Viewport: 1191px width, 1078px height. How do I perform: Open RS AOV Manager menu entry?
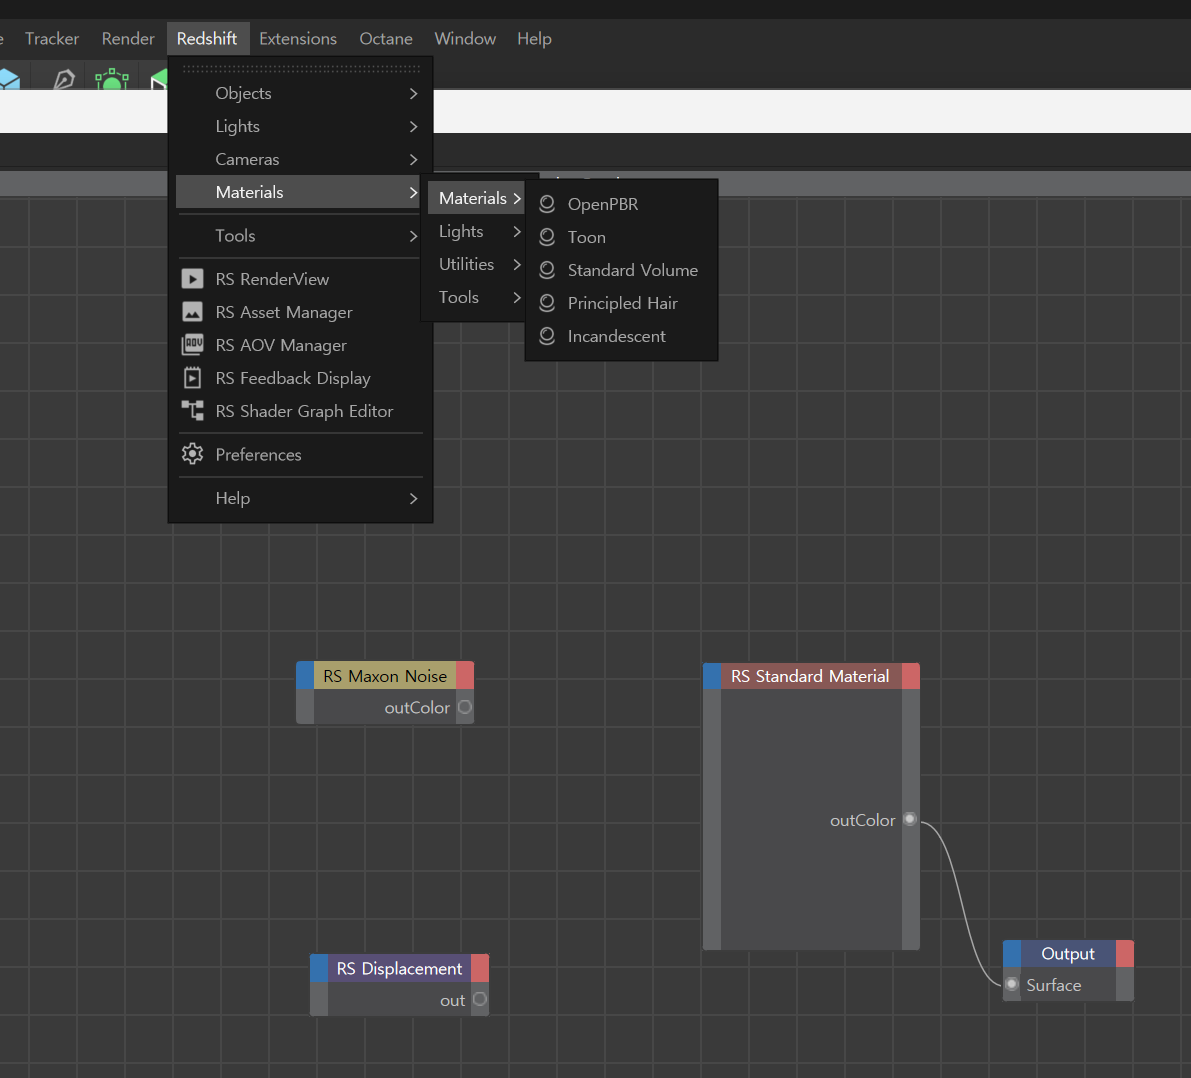[x=300, y=345]
